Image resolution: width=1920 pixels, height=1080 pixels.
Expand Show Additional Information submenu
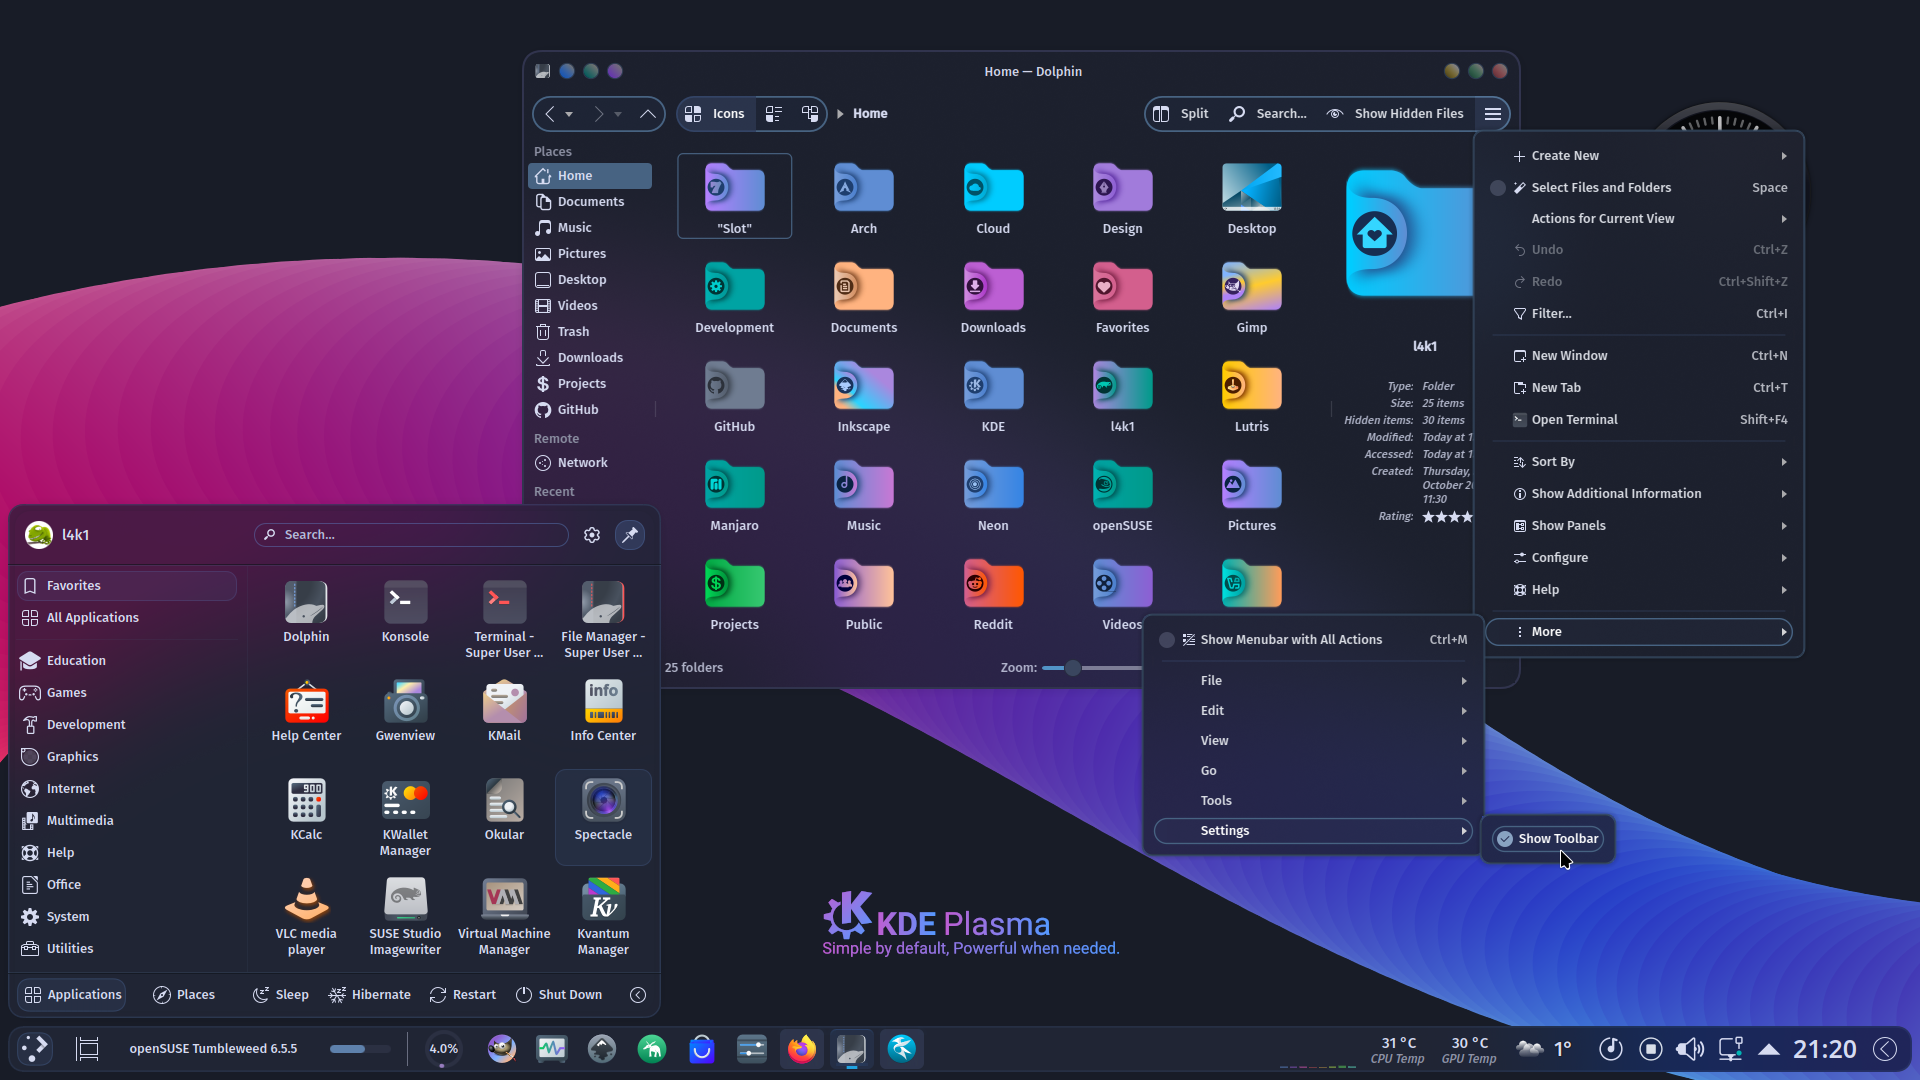click(1641, 494)
